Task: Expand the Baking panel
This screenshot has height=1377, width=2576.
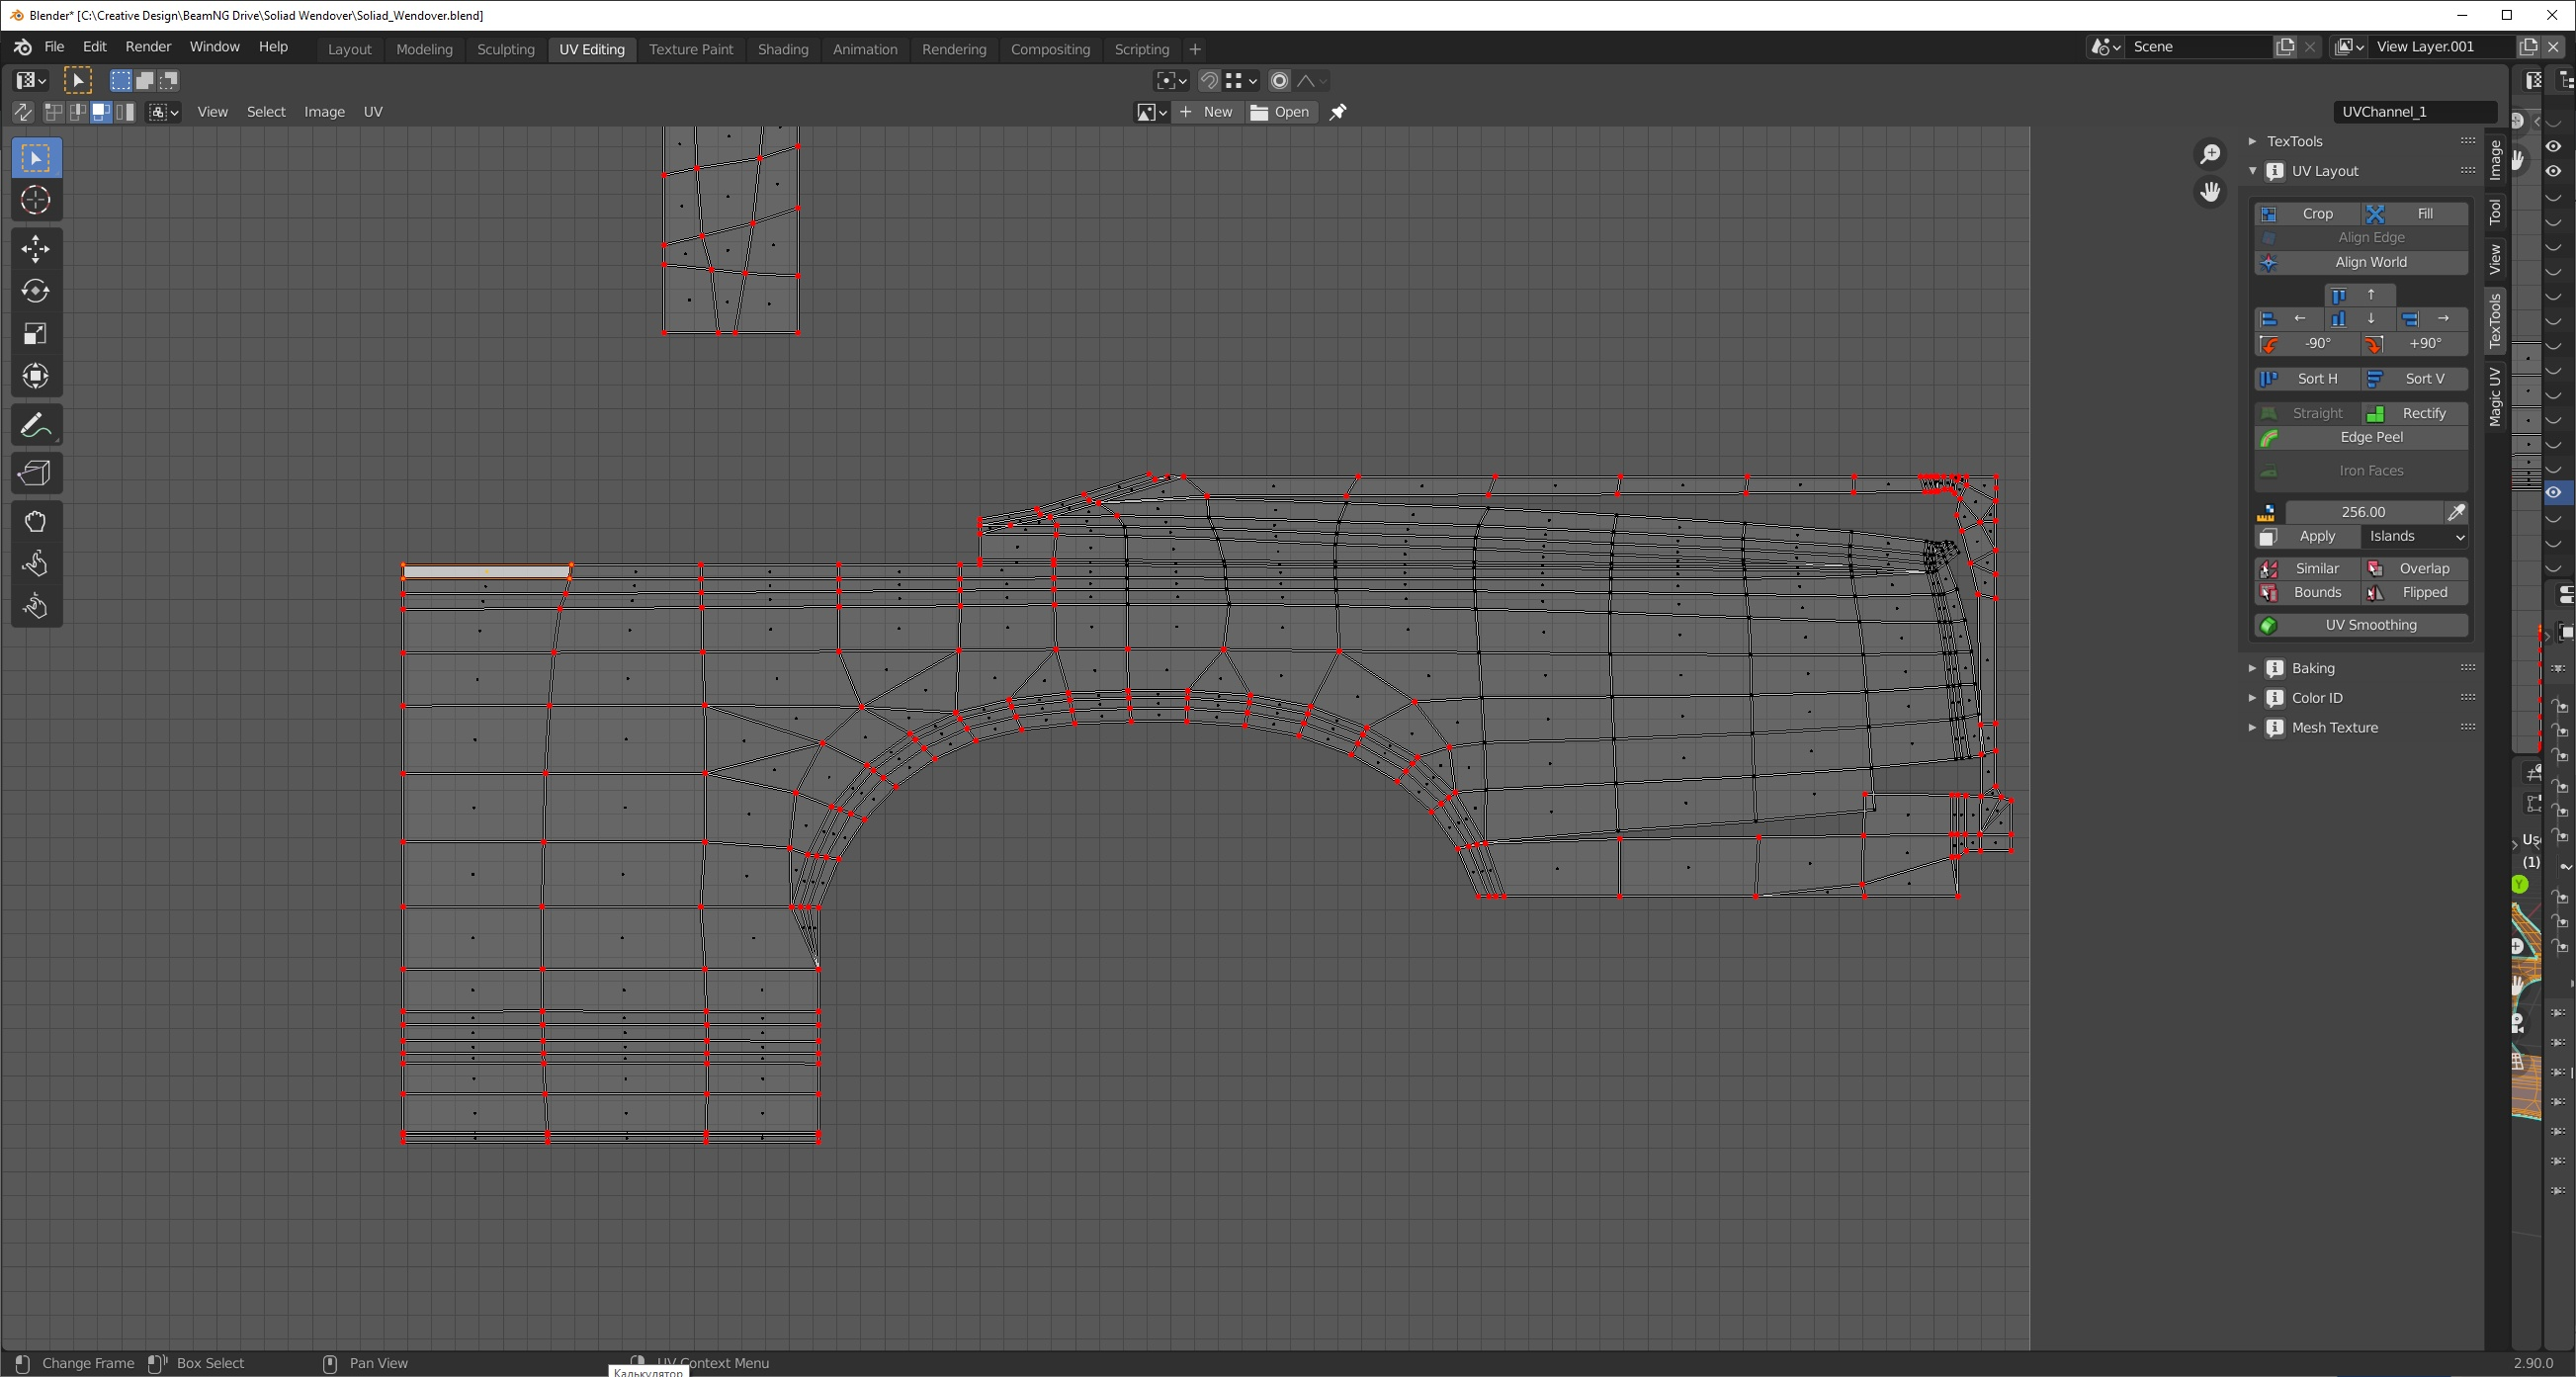Action: pos(2312,668)
